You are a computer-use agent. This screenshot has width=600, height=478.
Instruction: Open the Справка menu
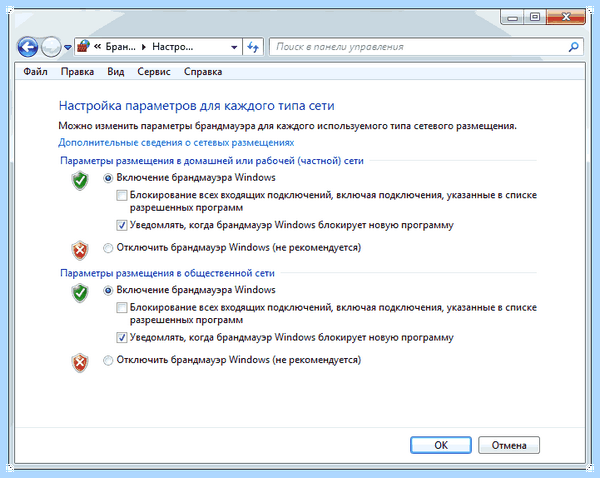(203, 72)
